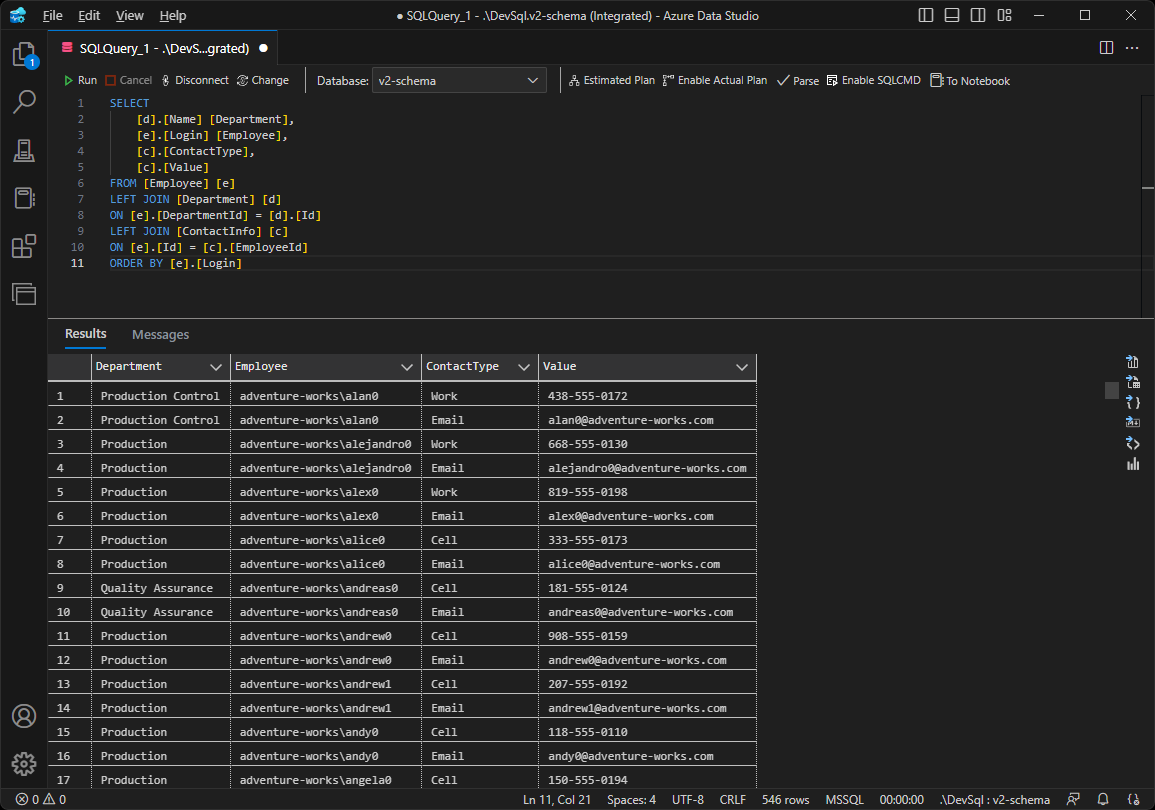Open Value column filter dropdown

tap(742, 367)
